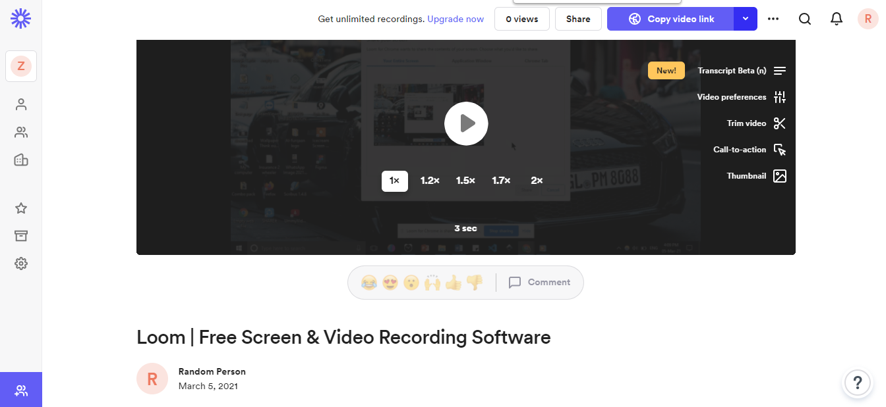Select 1.2× playback speed
Screen dimensions: 886x407
(430, 181)
